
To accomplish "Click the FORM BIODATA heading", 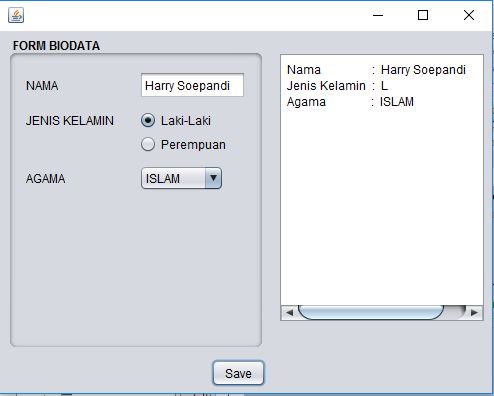I will 56,46.
